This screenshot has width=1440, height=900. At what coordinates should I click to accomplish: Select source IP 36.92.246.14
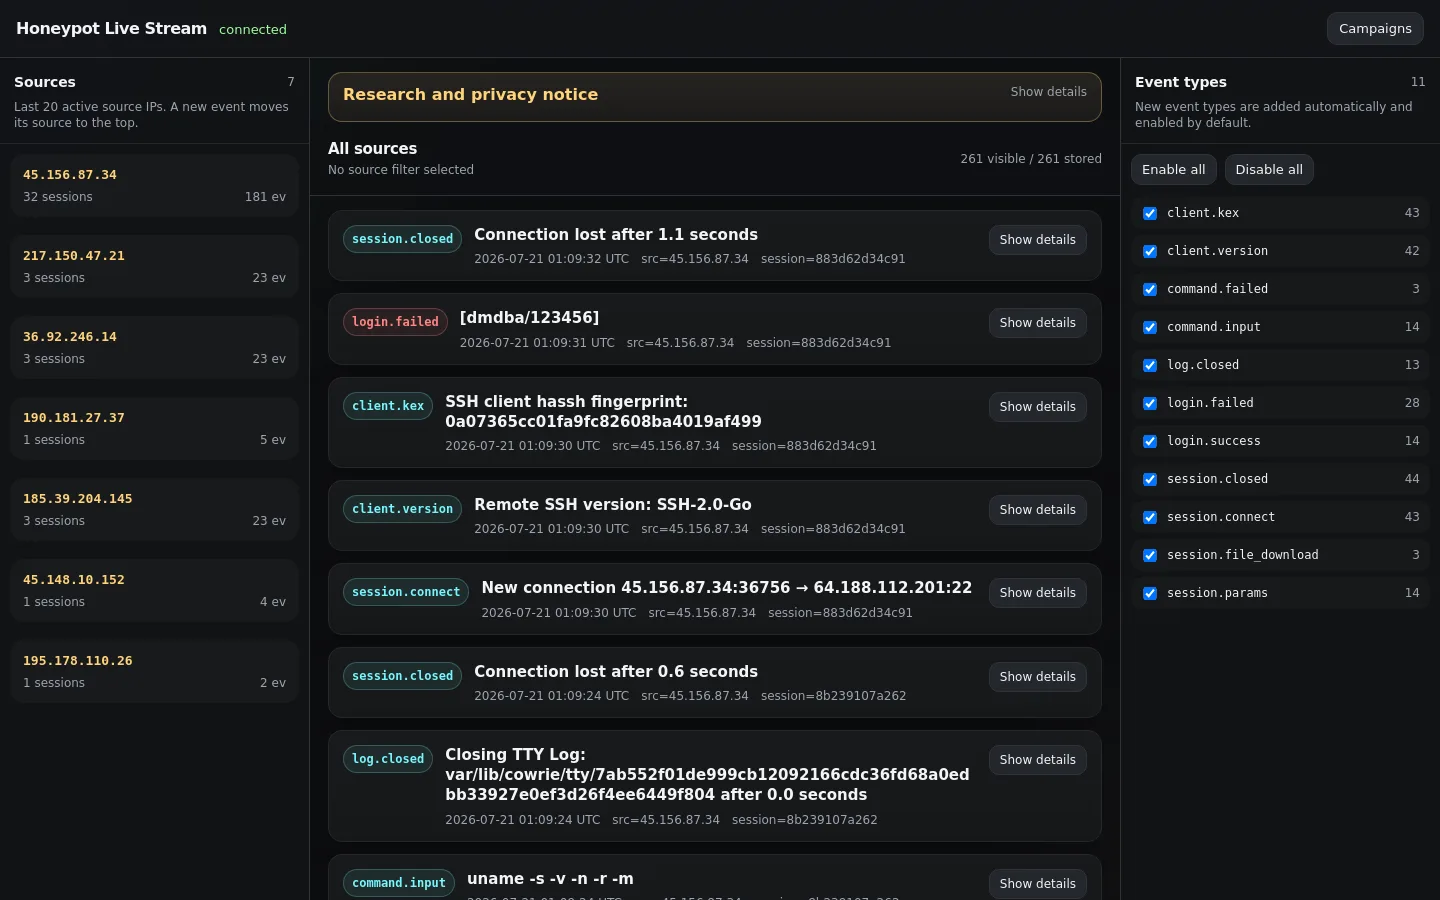coord(154,347)
